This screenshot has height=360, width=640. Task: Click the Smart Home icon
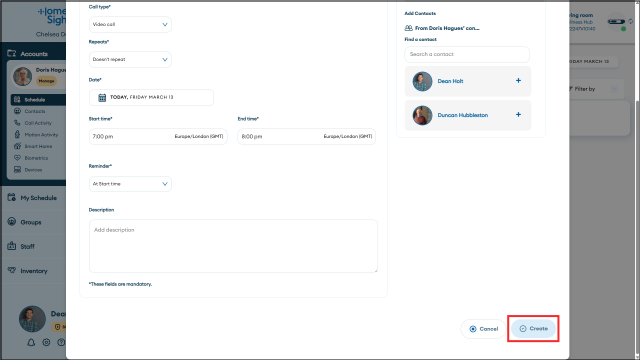(x=17, y=146)
